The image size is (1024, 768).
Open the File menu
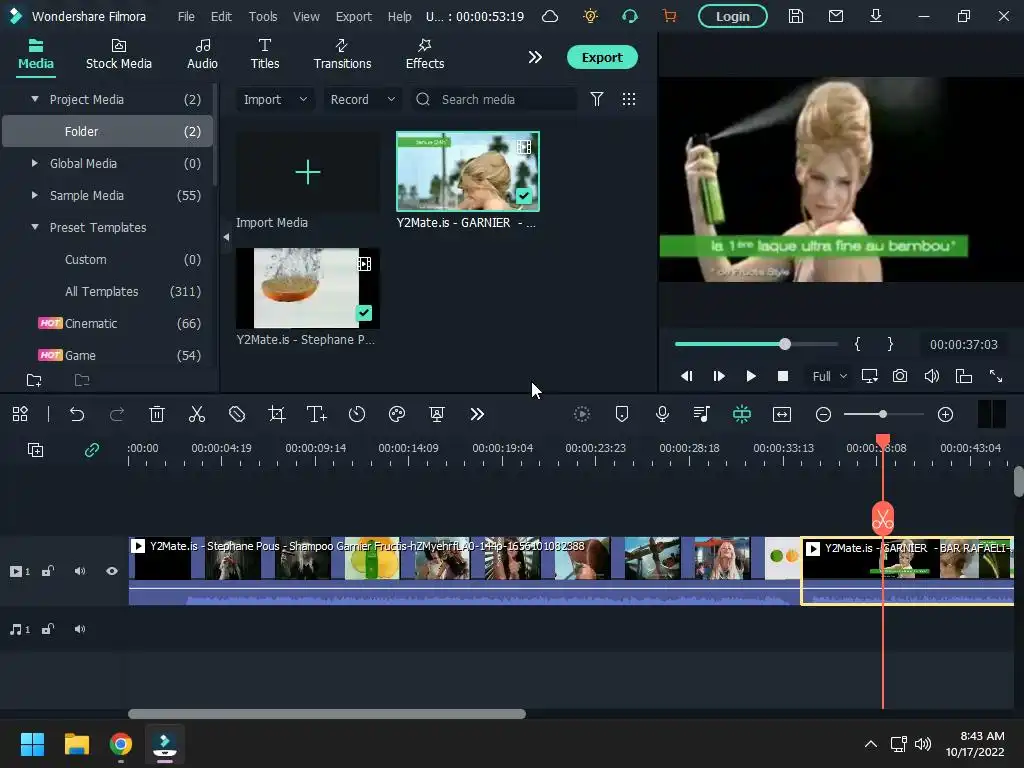pos(186,16)
